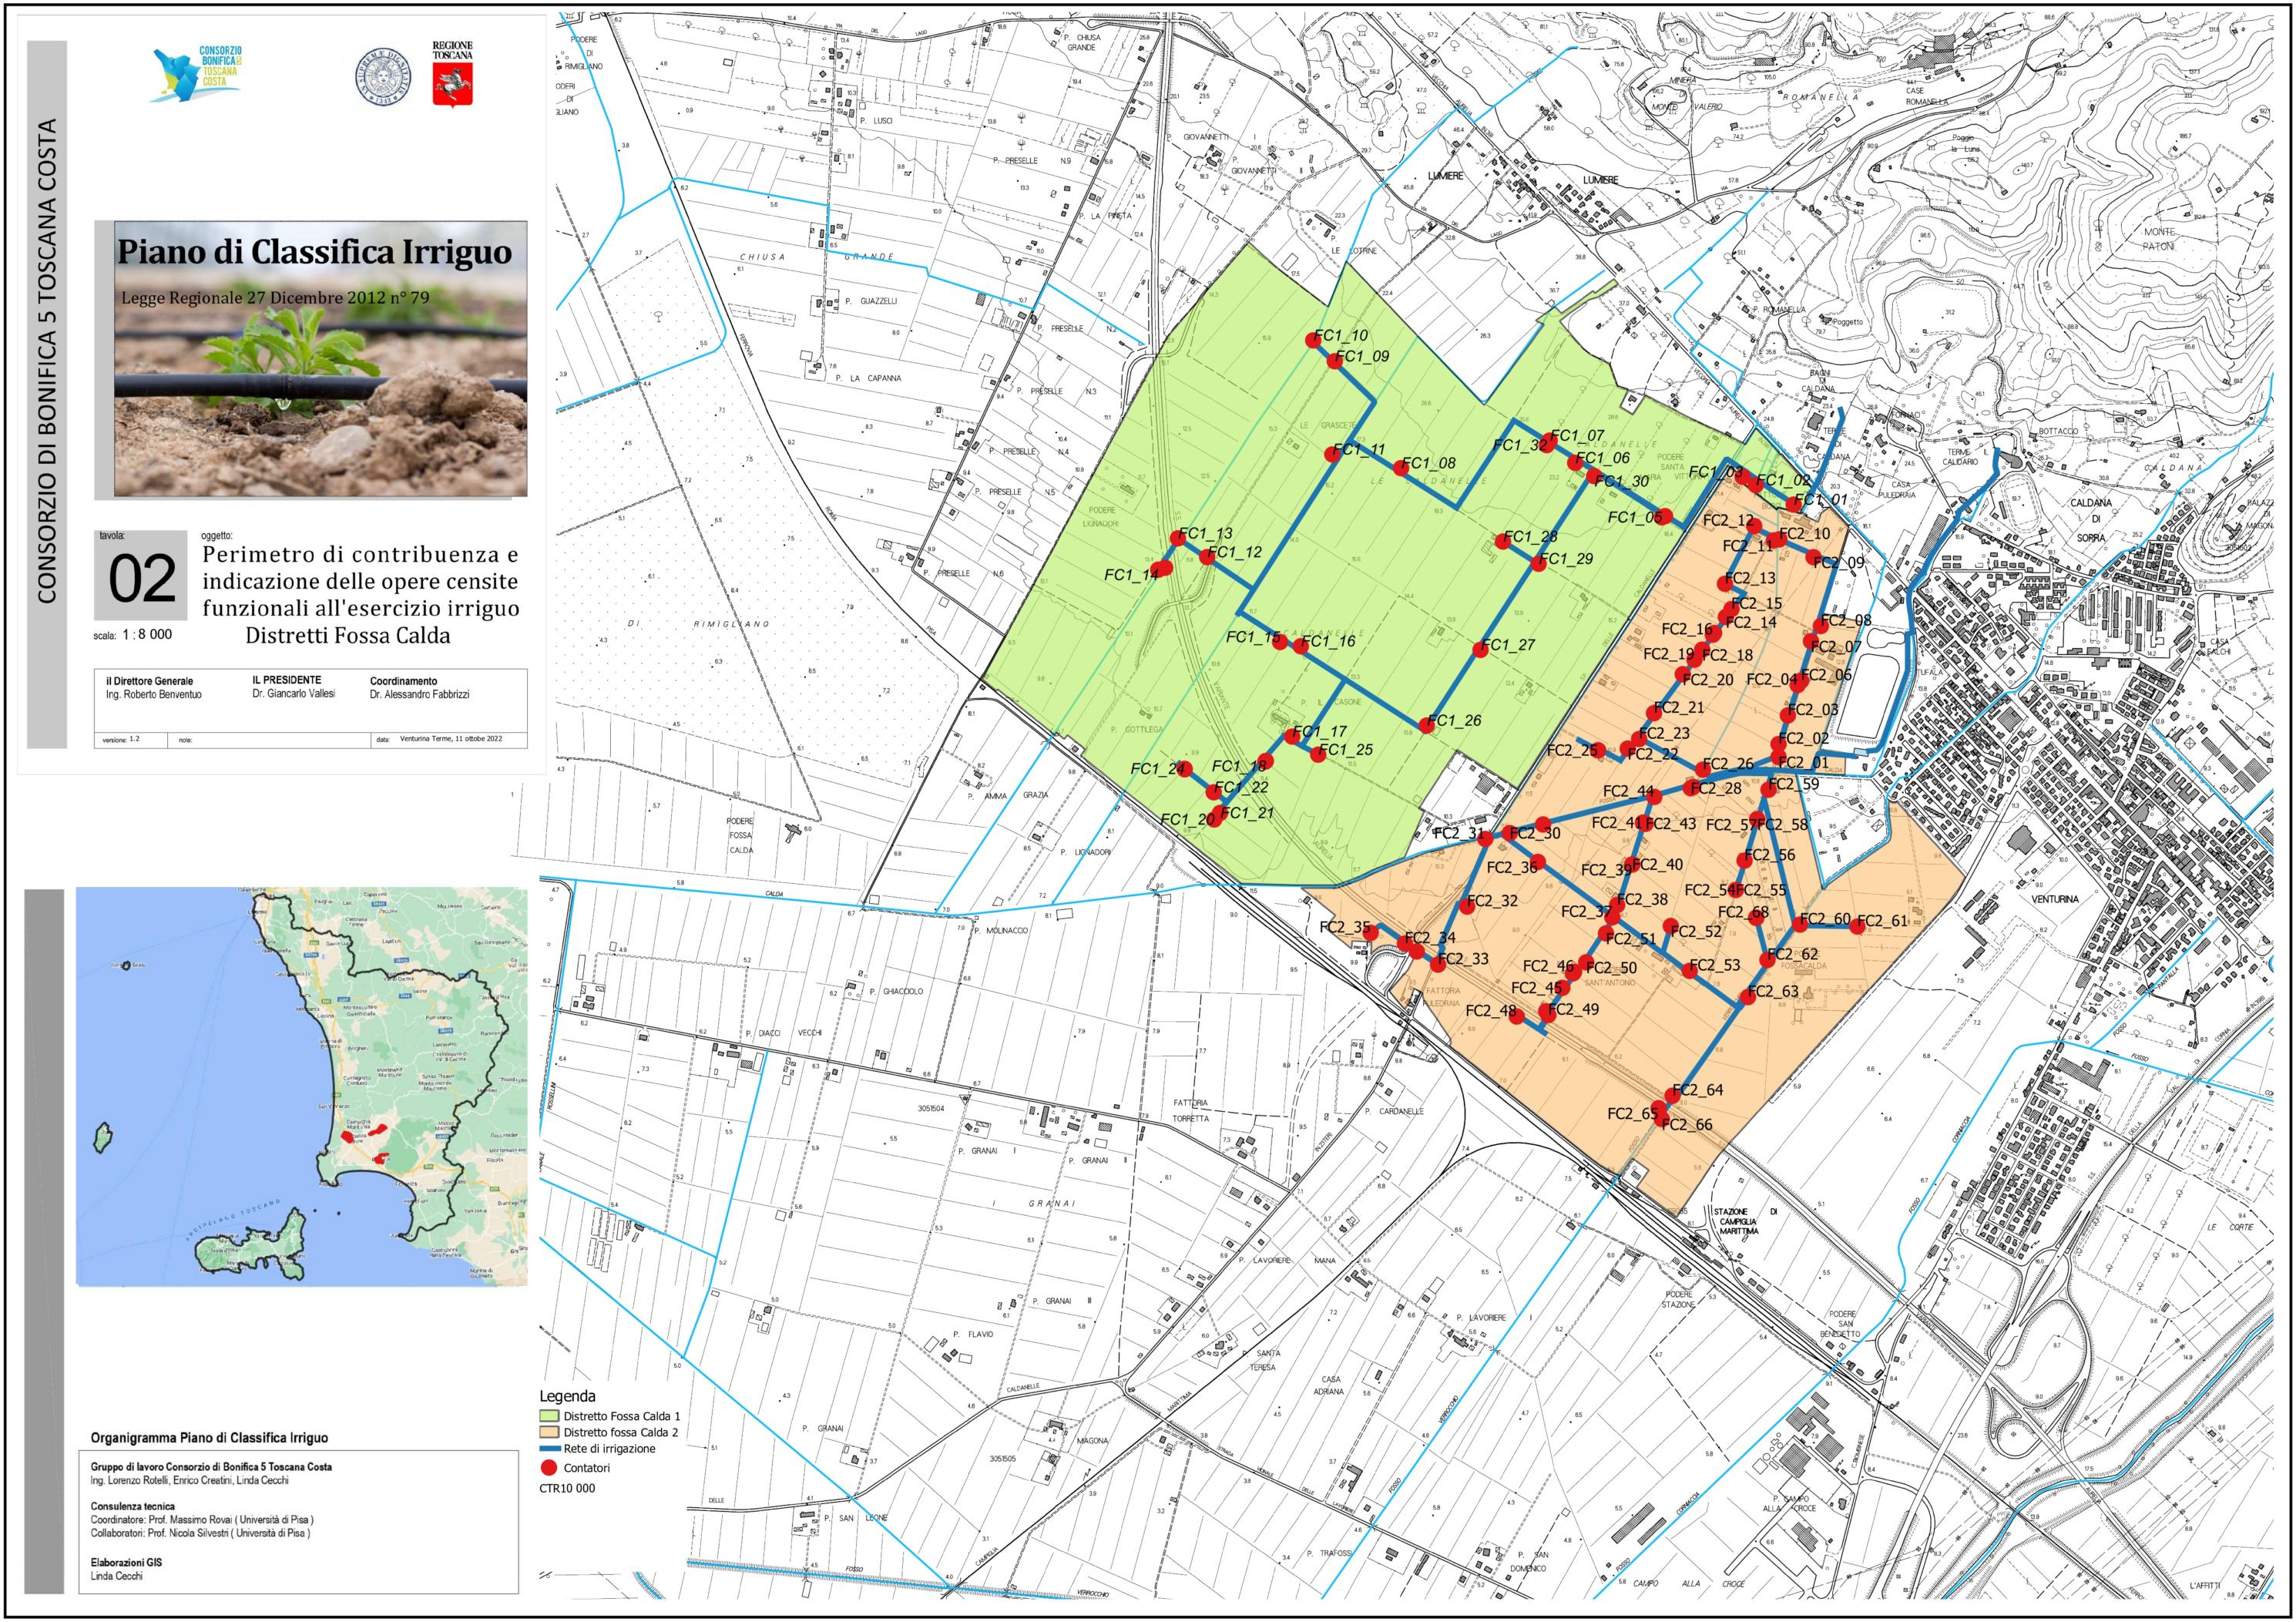2296x1622 pixels.
Task: Click meter label FC2_13
Action: [1750, 578]
